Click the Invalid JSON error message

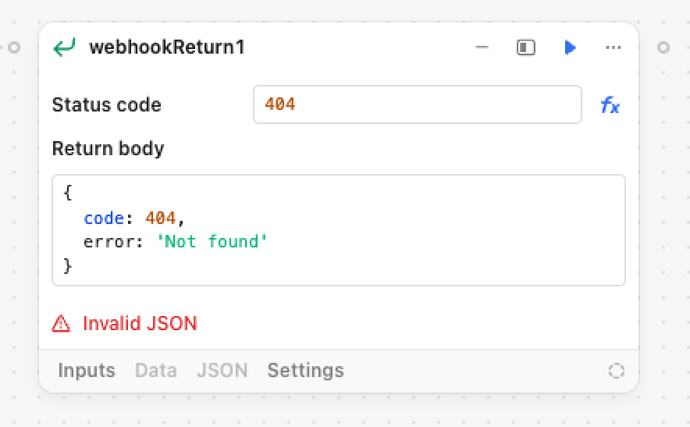coord(140,324)
